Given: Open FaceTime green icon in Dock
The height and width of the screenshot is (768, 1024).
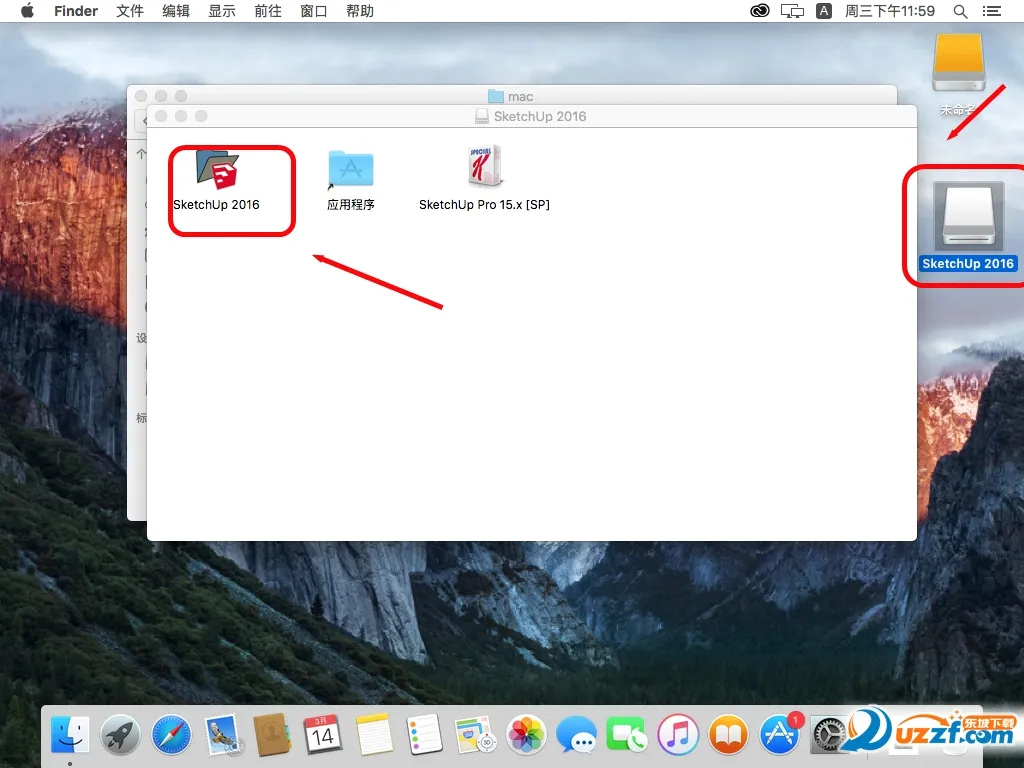Looking at the screenshot, I should point(627,735).
